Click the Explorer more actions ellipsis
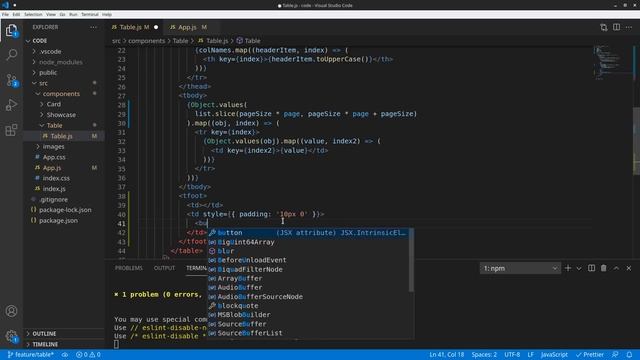Screen dimensions: 640x360 (93, 27)
